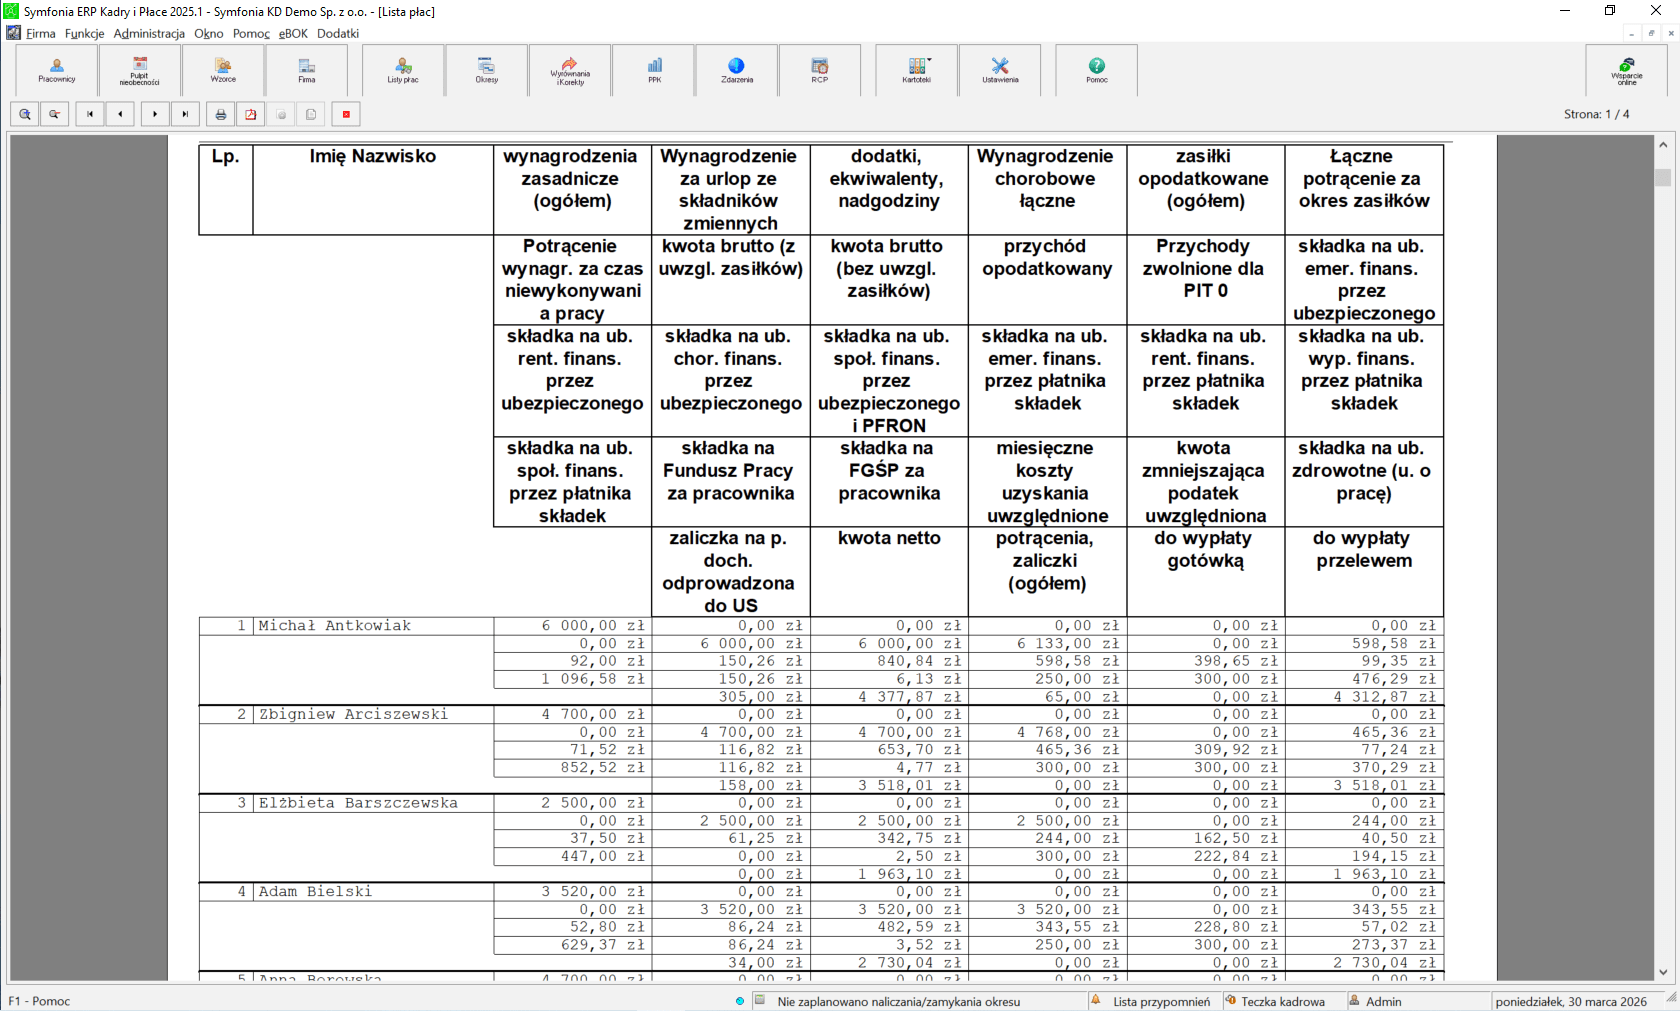Open the Okresy toolbar icon
The height and width of the screenshot is (1011, 1680).
486,70
